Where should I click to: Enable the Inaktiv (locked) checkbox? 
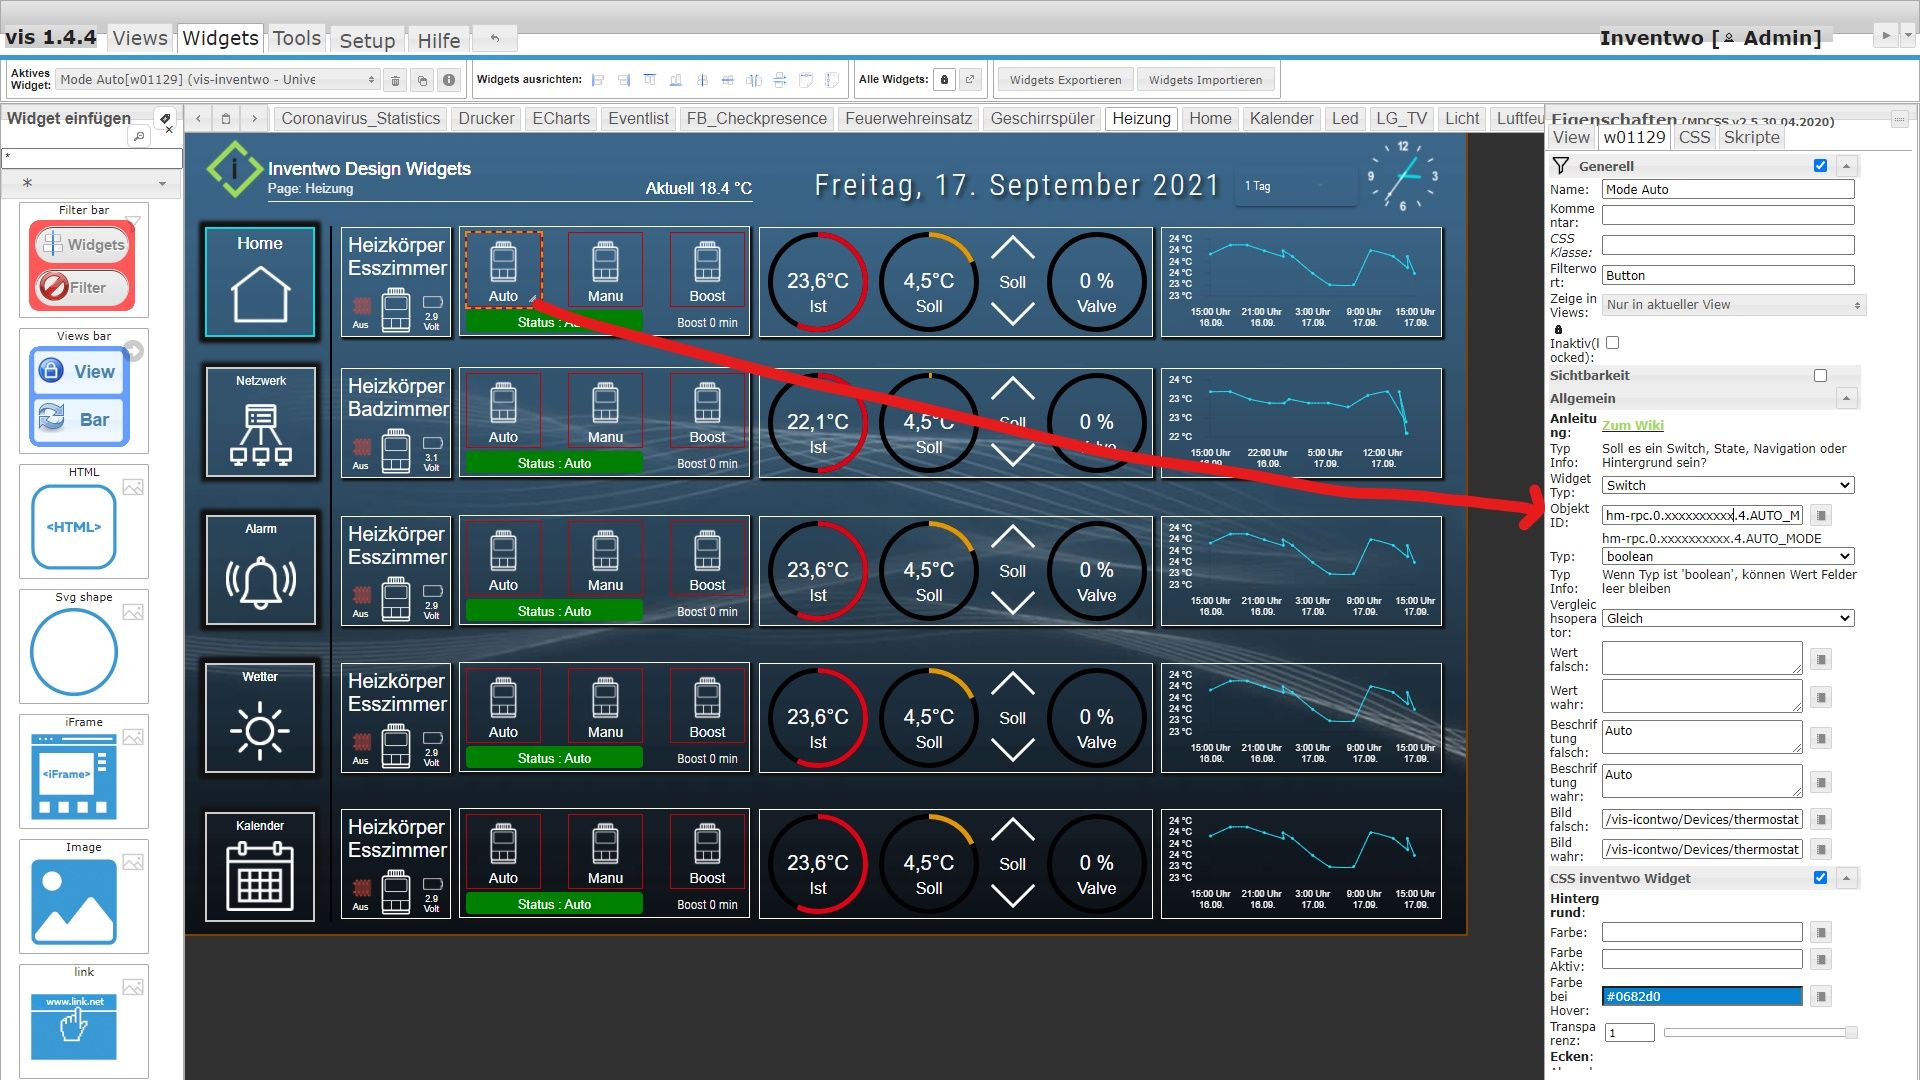[1612, 343]
